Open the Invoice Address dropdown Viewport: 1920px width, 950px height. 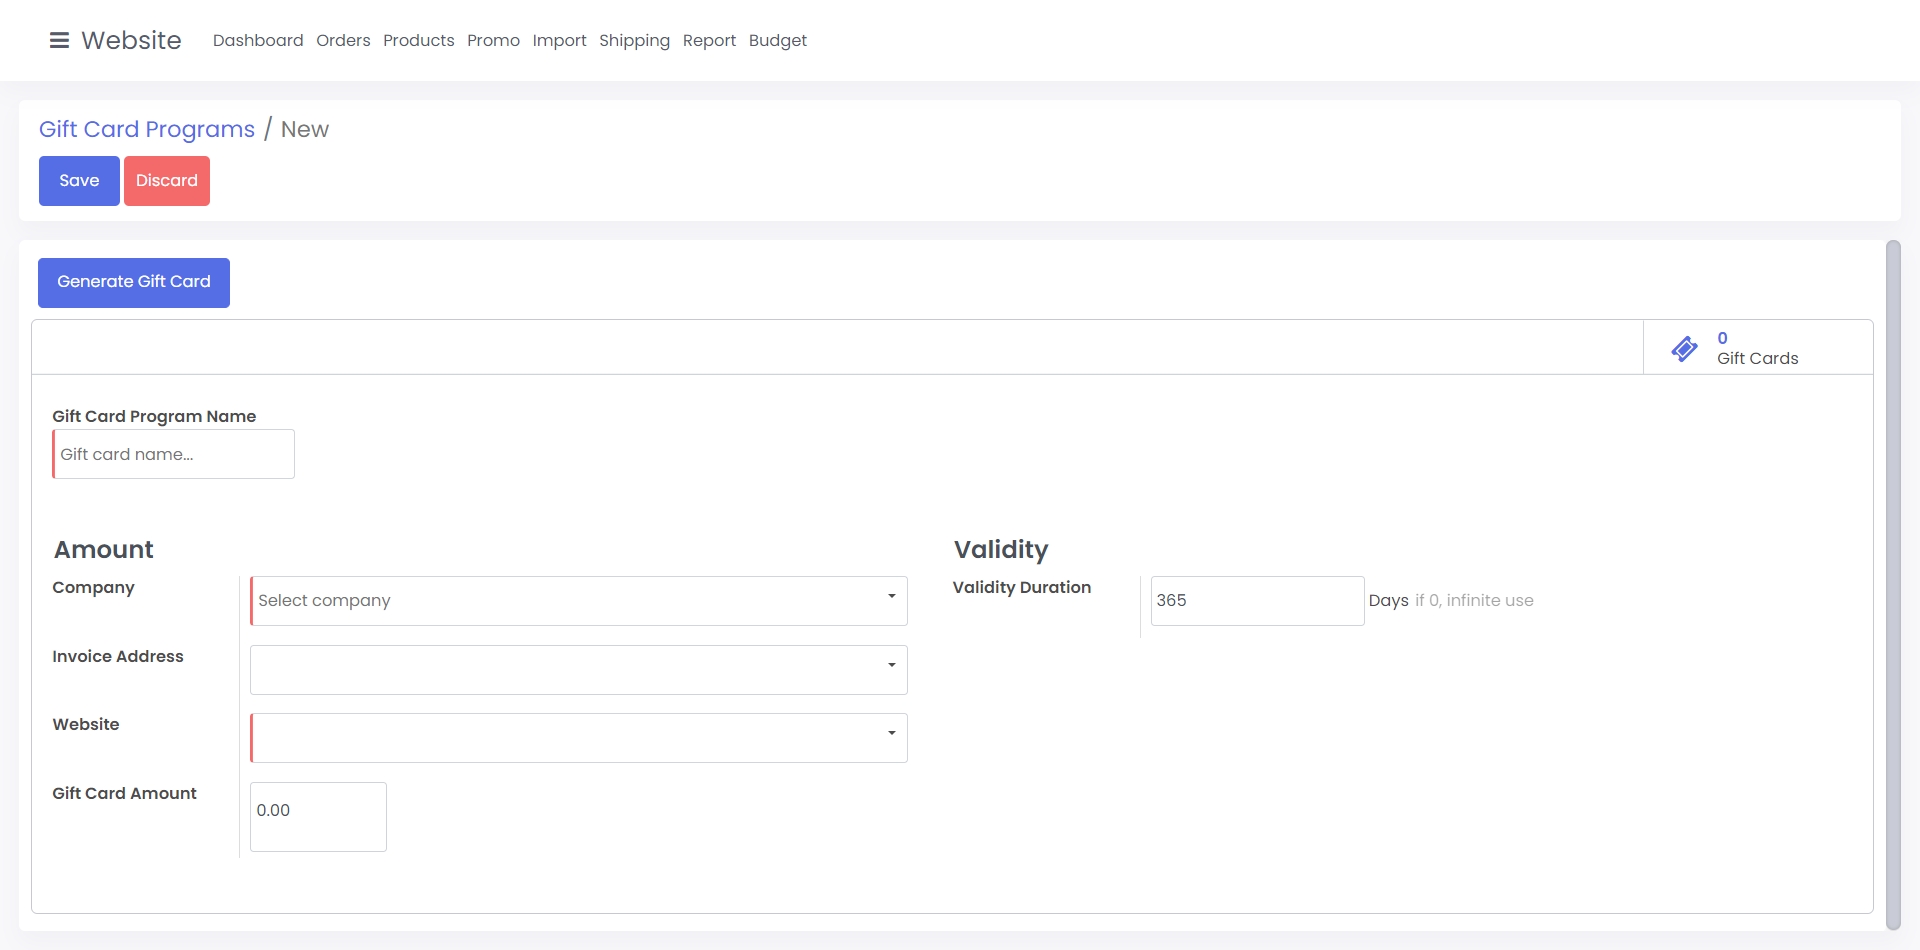tap(578, 670)
